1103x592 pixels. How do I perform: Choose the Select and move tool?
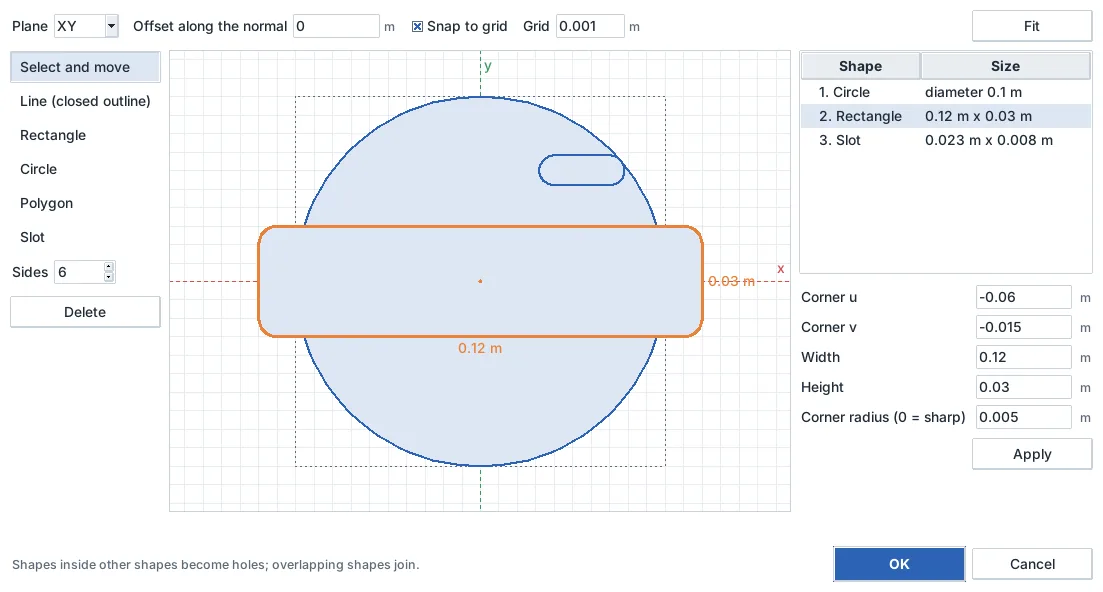[85, 67]
